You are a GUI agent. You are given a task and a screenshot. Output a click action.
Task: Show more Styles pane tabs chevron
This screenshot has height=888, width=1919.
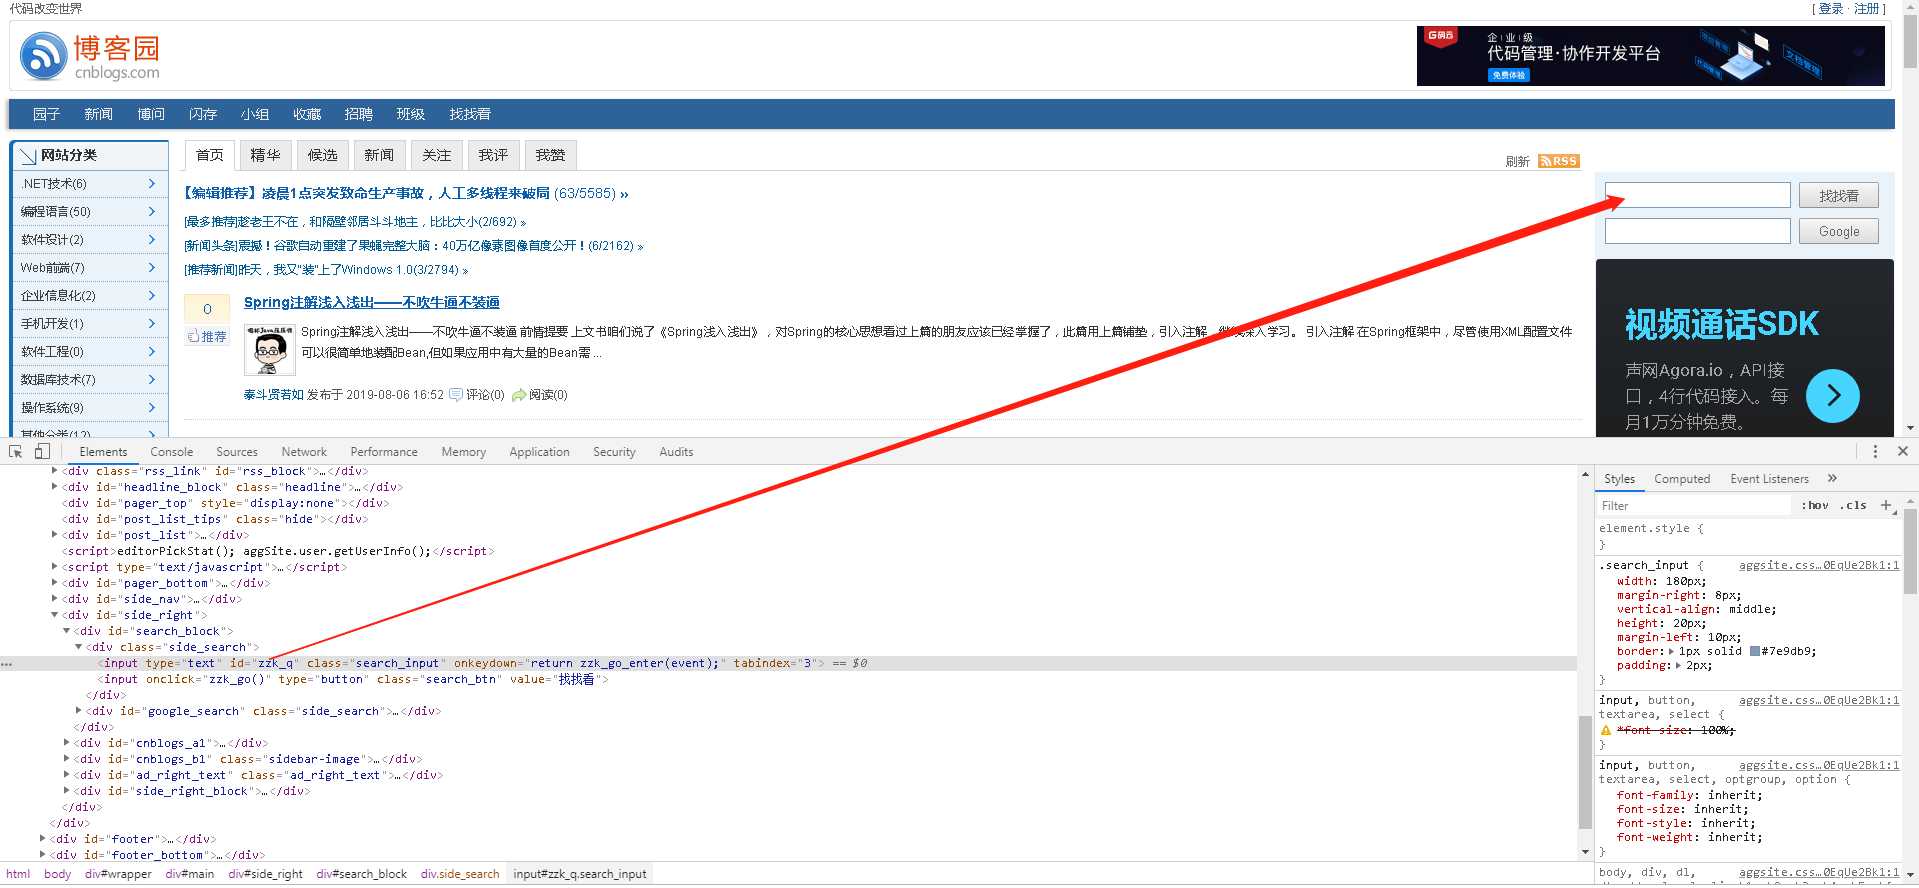click(1832, 478)
